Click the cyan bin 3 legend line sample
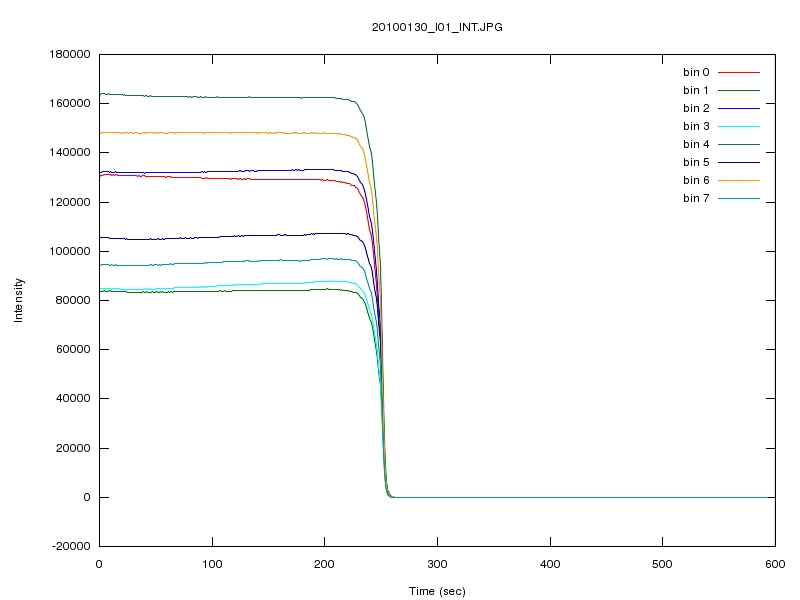The image size is (800, 600). pos(739,127)
